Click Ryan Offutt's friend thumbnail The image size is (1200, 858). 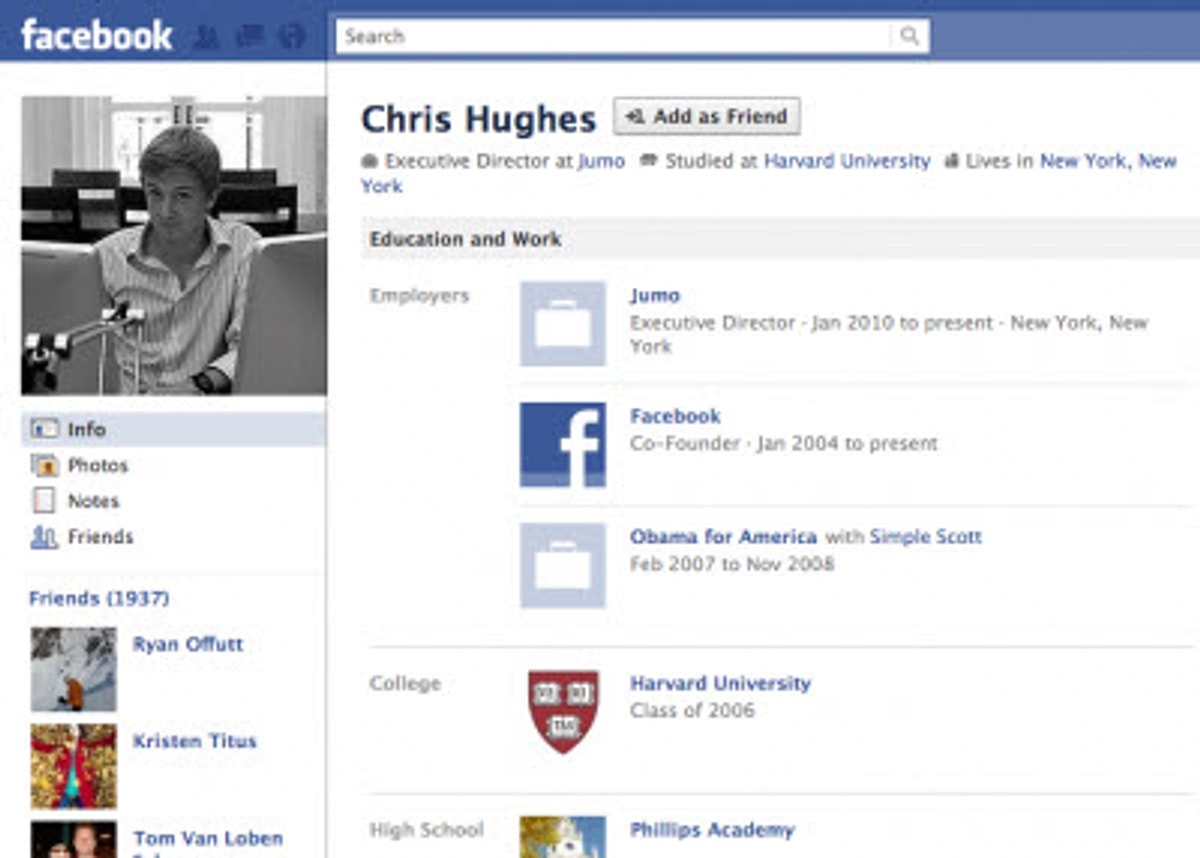pos(73,669)
